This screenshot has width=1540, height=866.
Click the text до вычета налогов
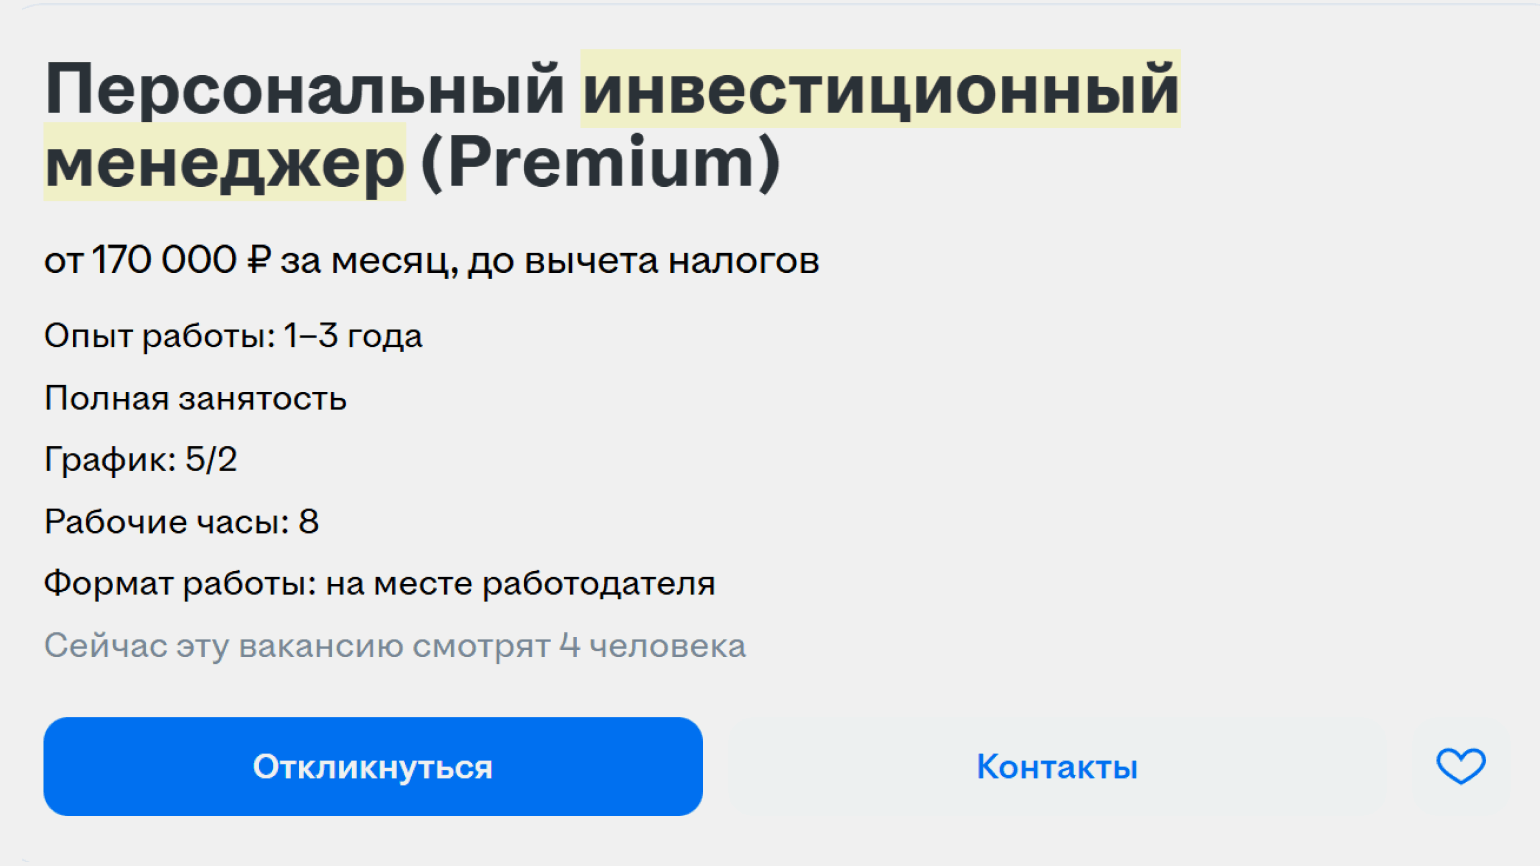point(643,261)
